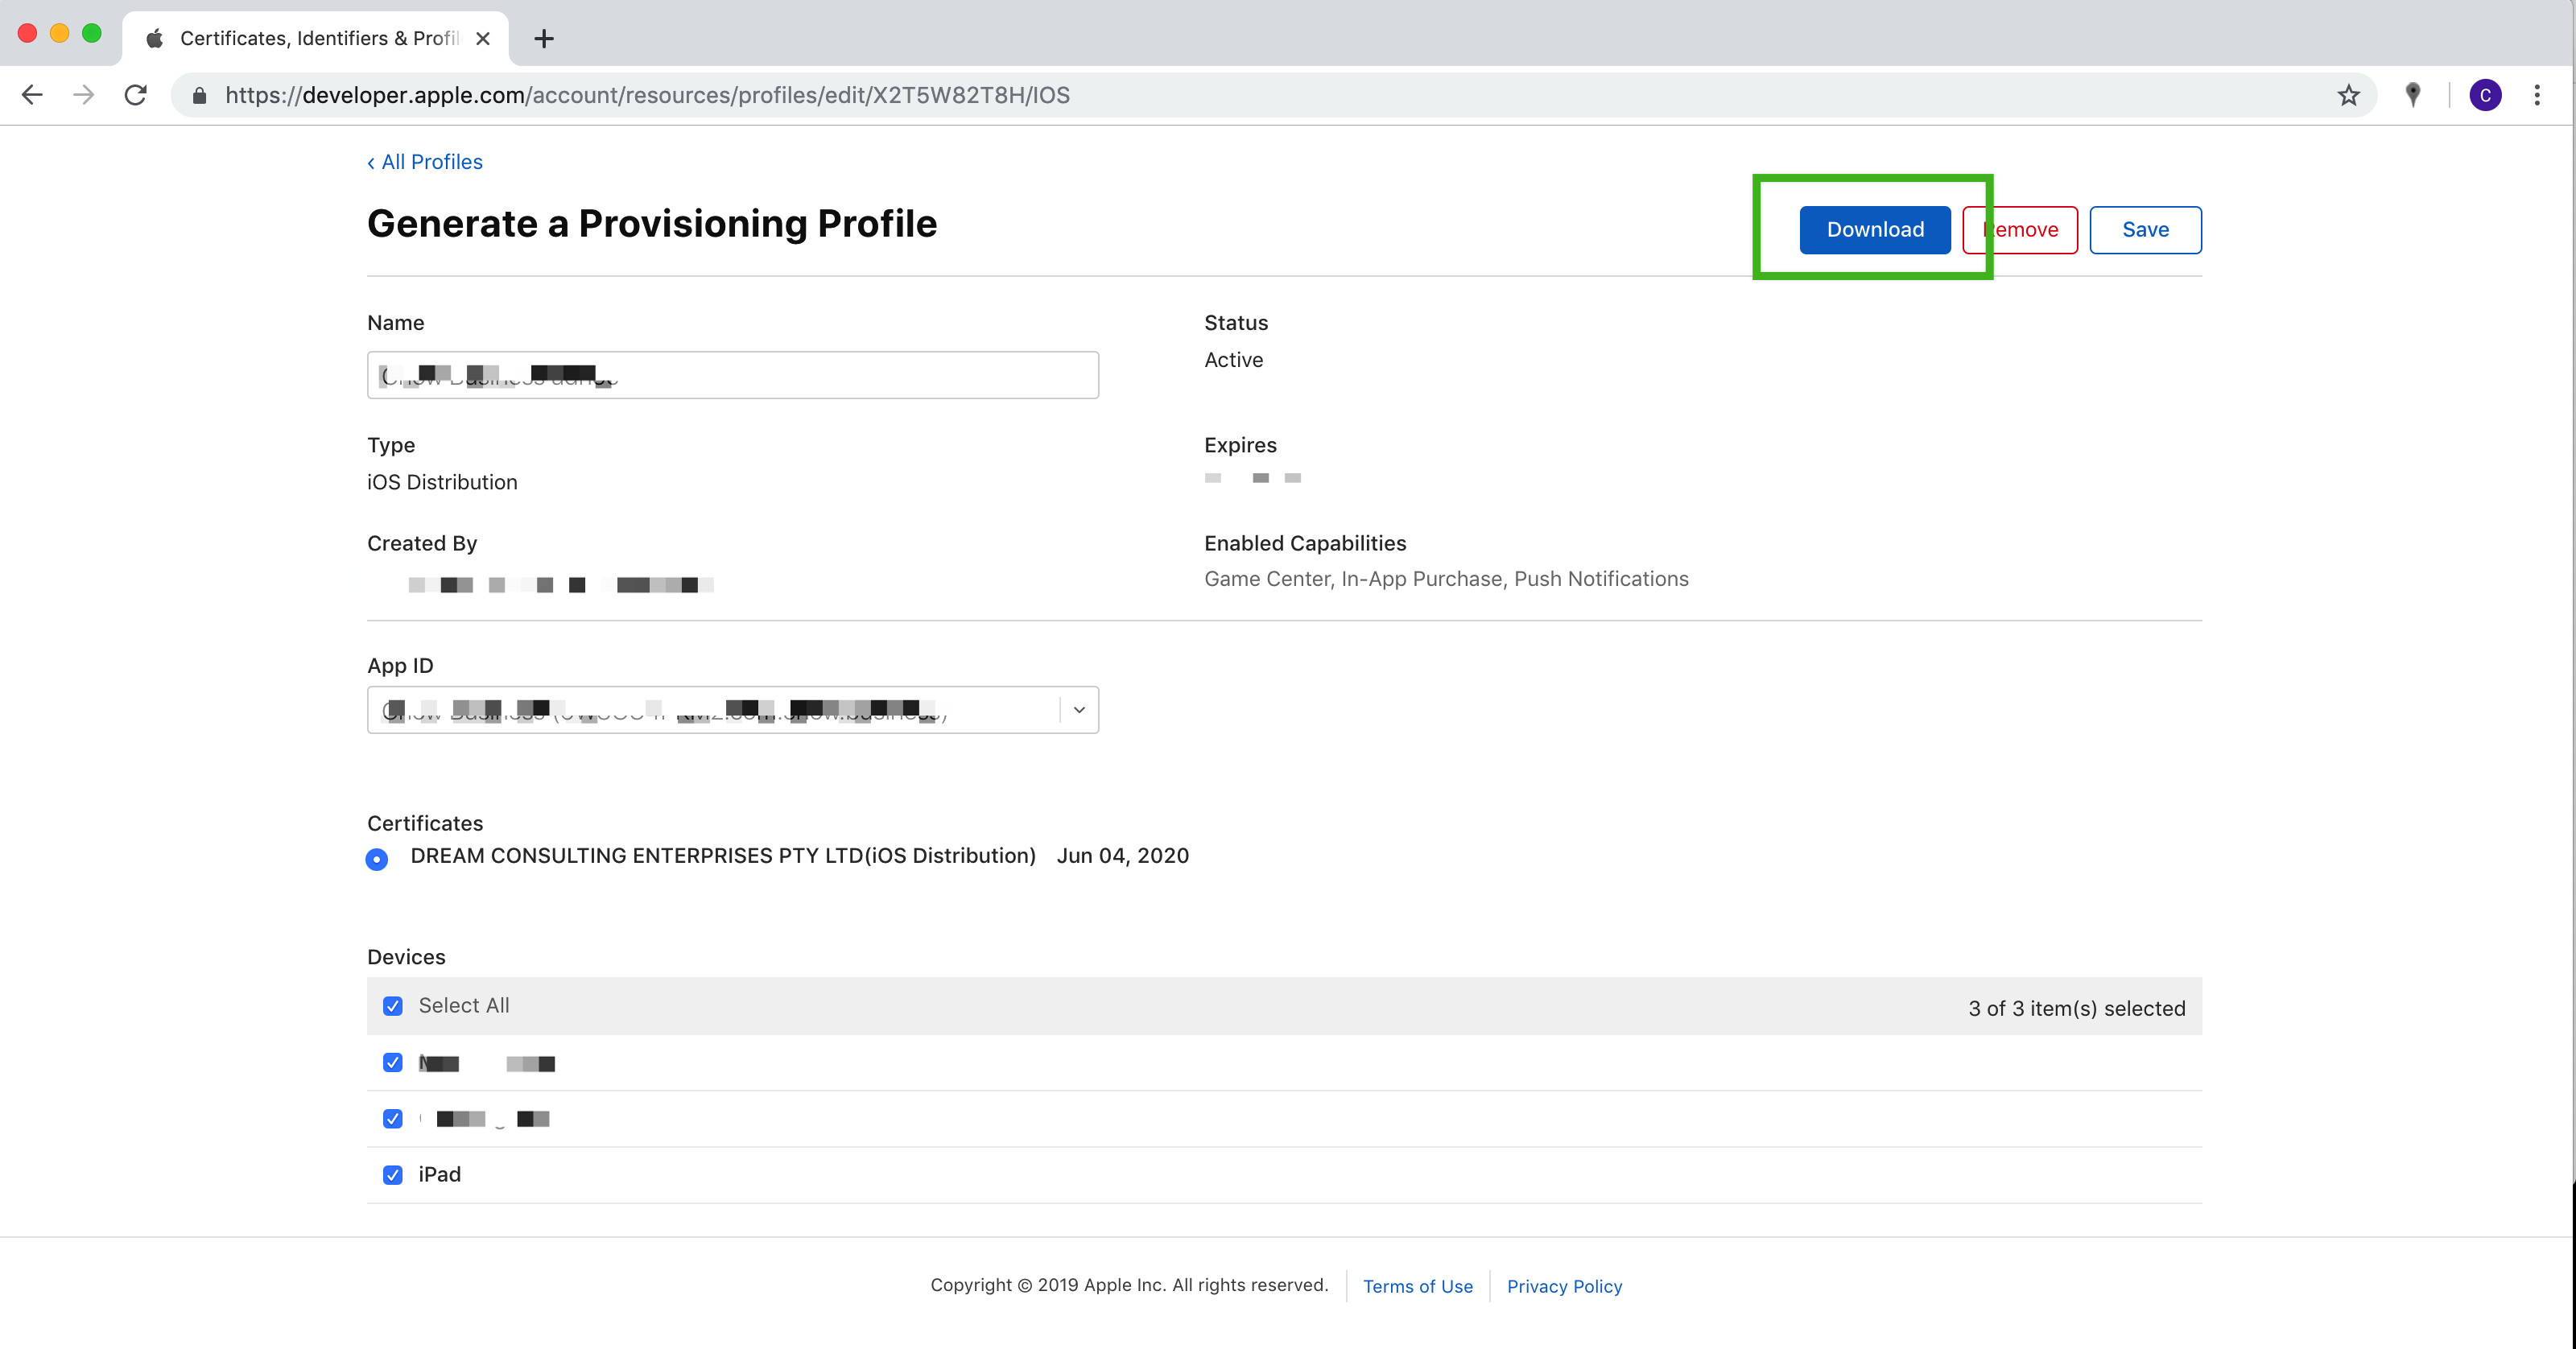Open a new browser tab

tap(543, 39)
